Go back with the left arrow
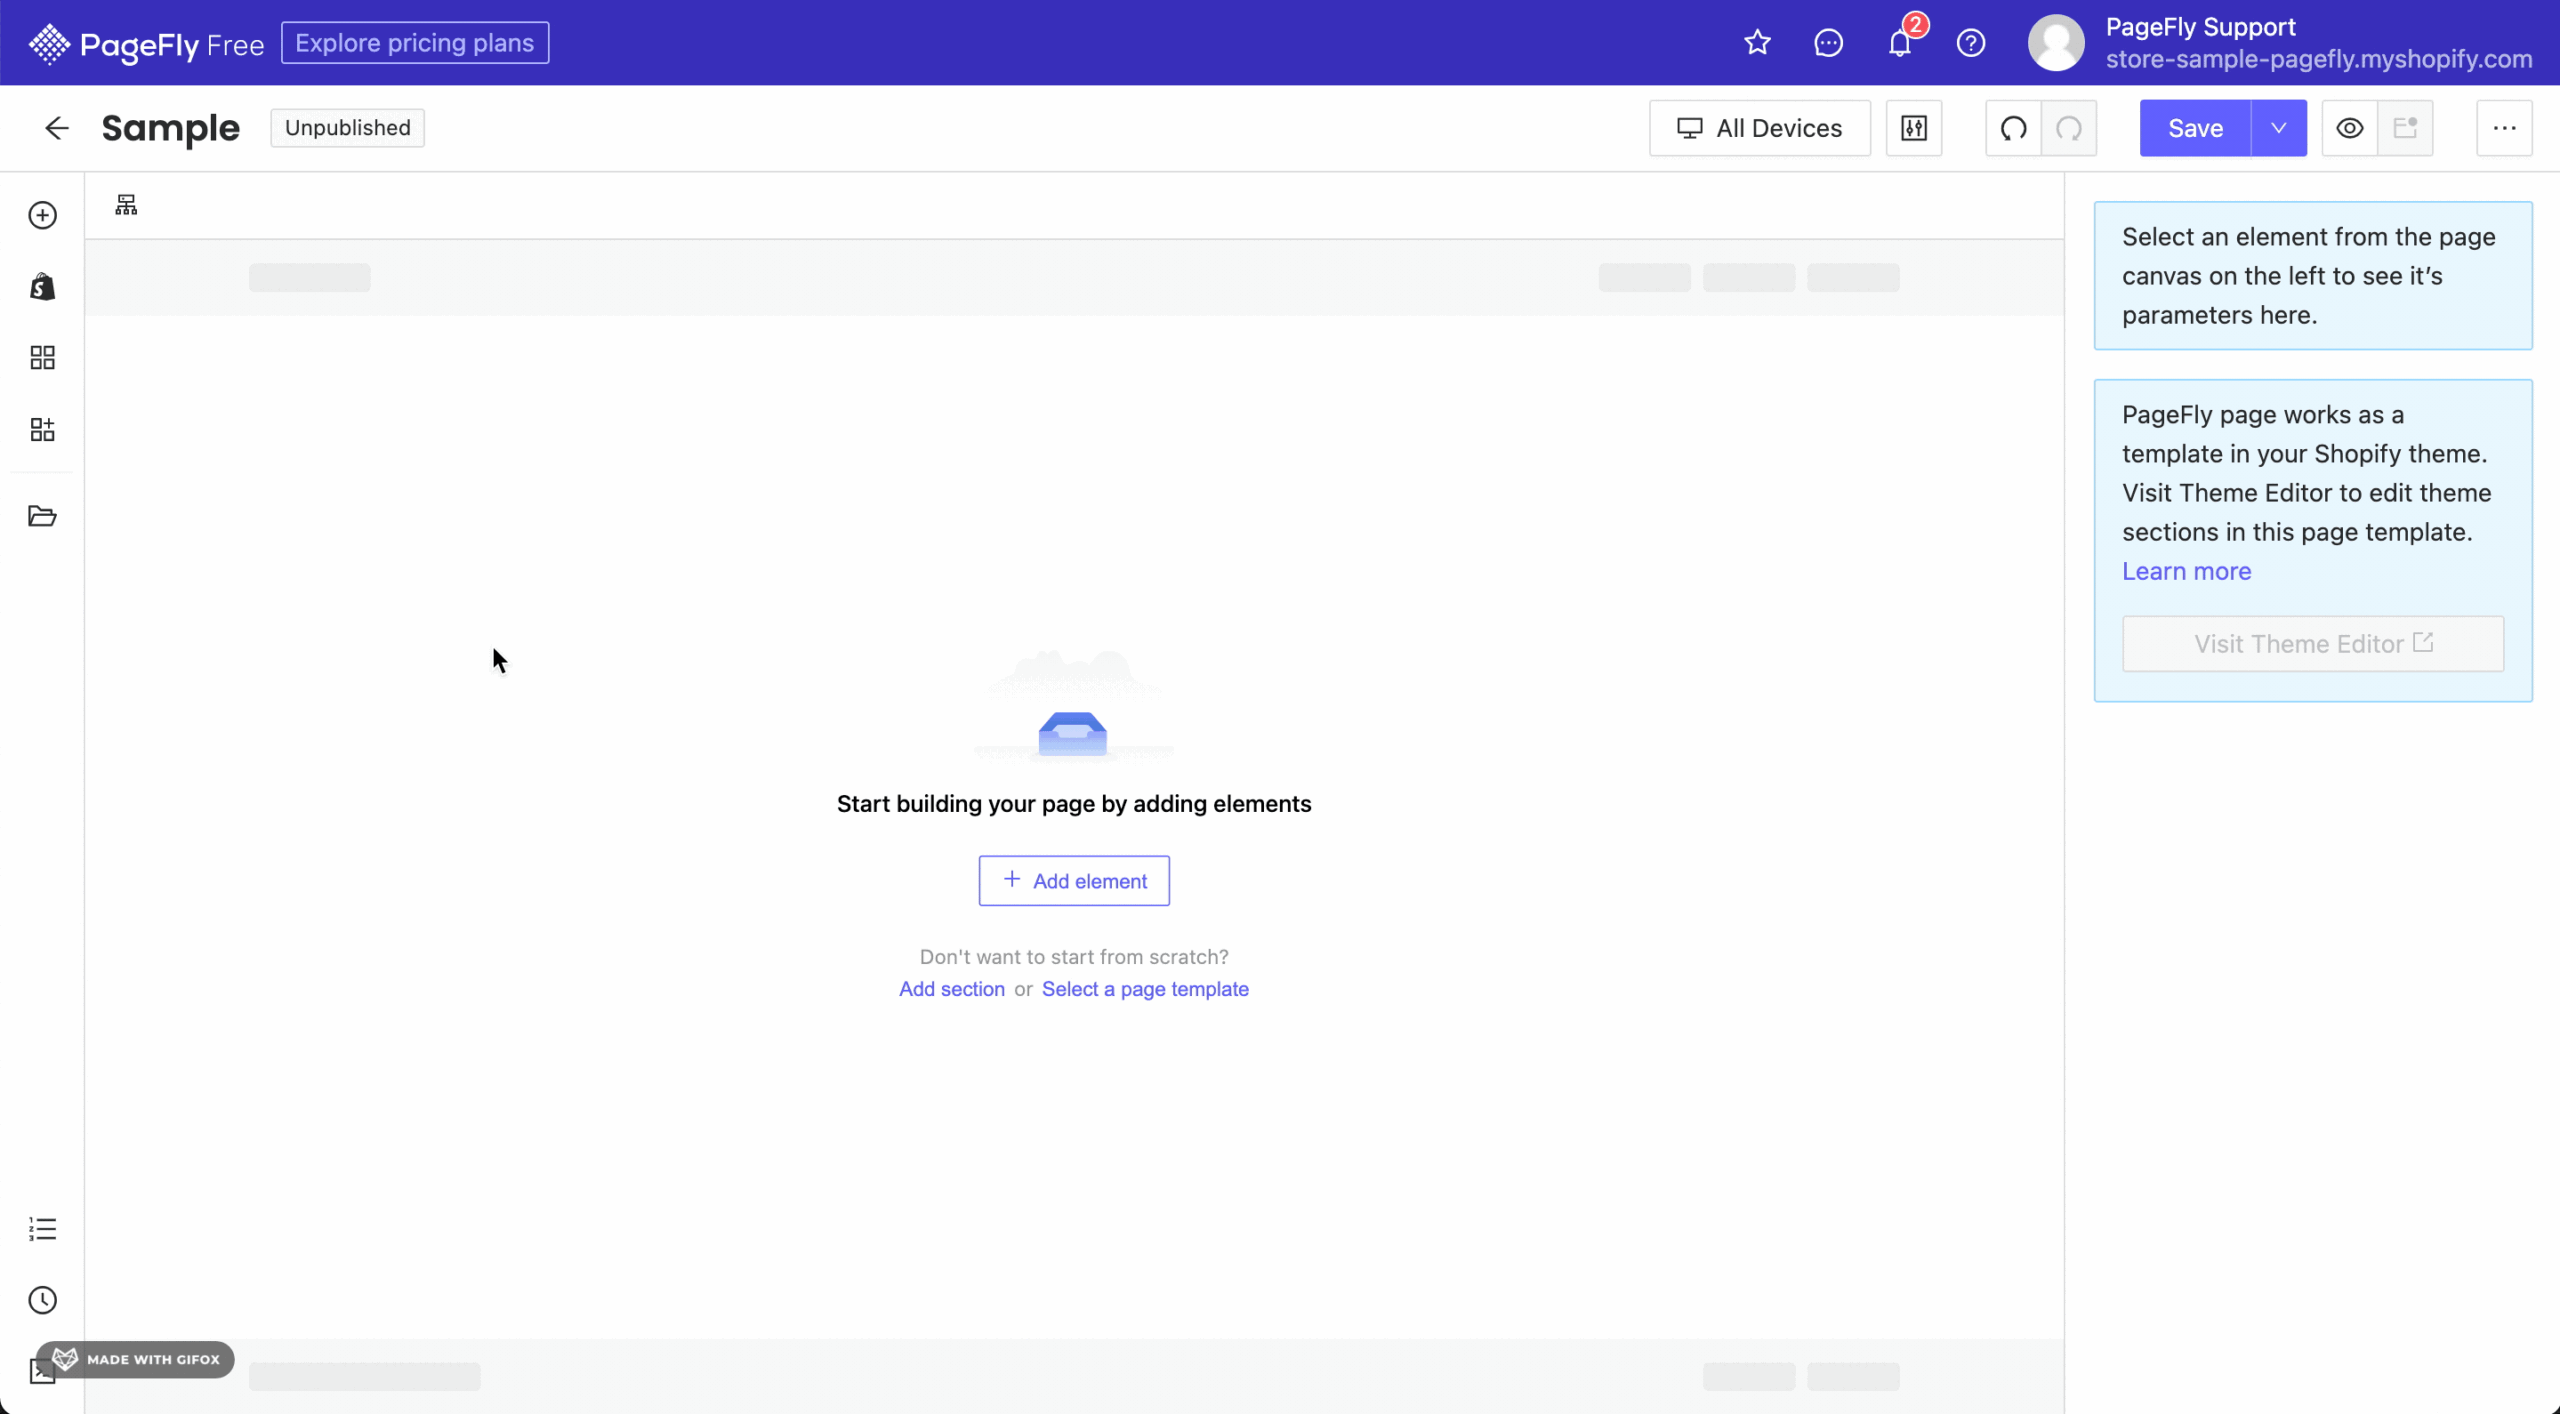Image resolution: width=2560 pixels, height=1414 pixels. point(57,128)
